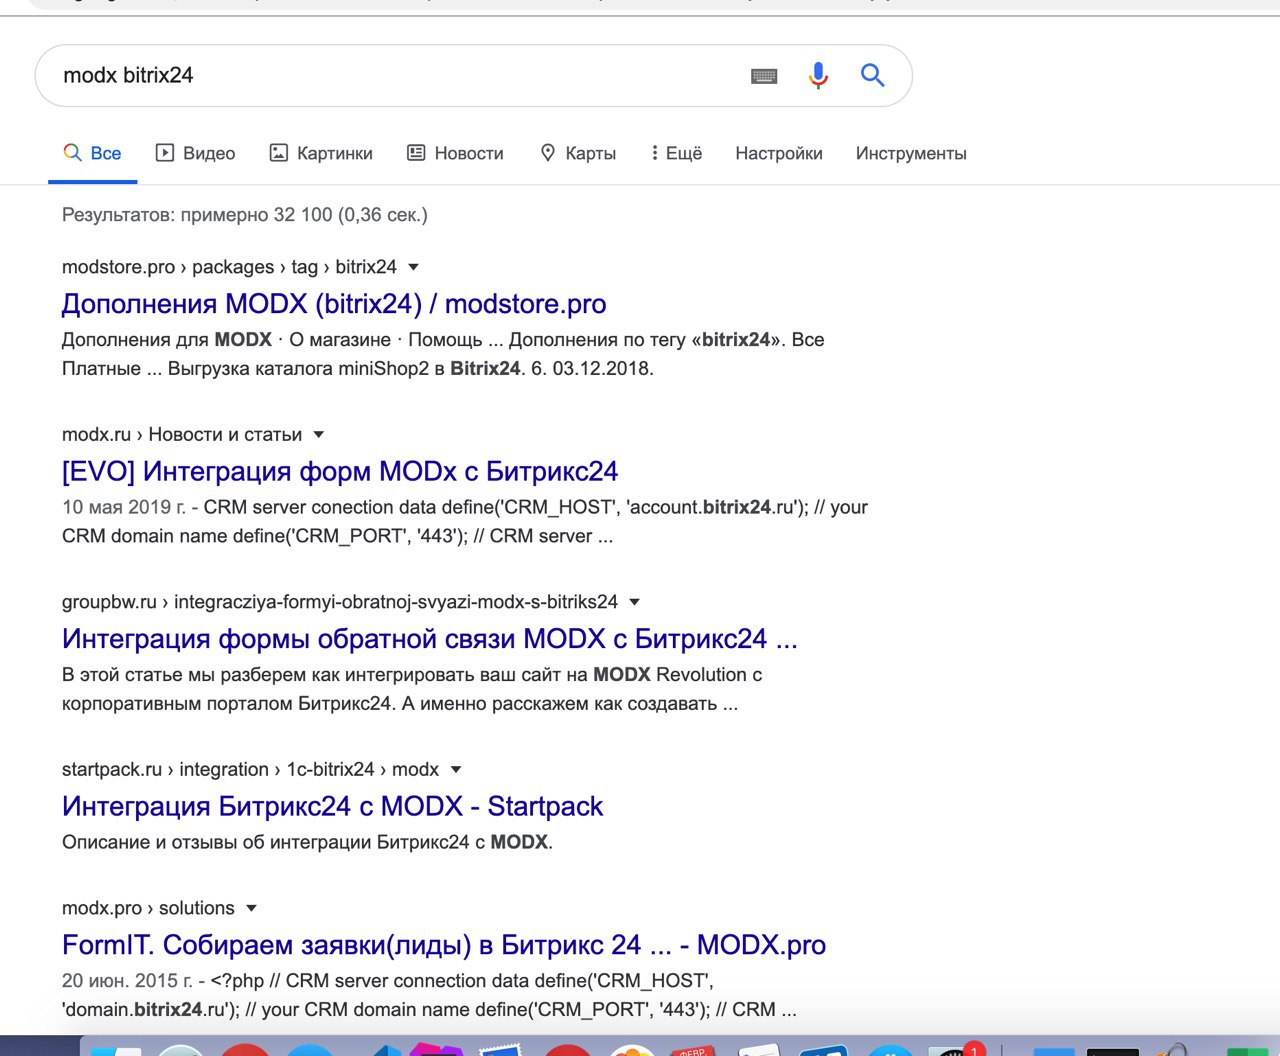The height and width of the screenshot is (1056, 1280).
Task: Select the Все results tab
Action: [x=92, y=153]
